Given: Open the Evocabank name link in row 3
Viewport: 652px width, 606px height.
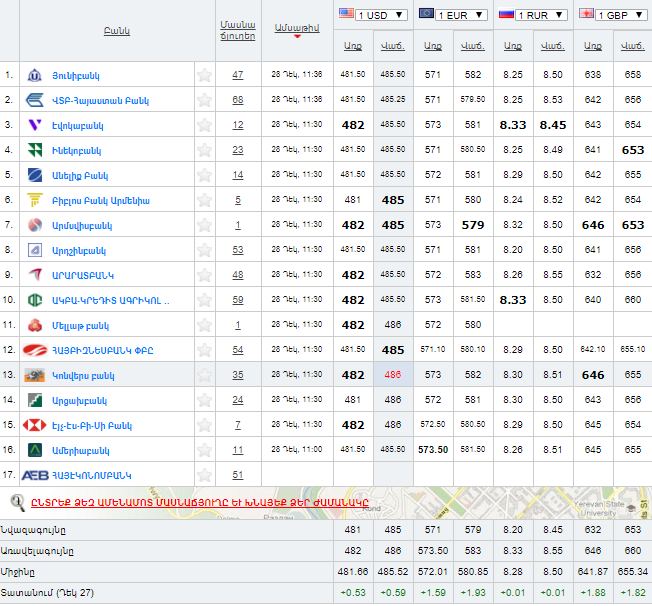Looking at the screenshot, I should click(77, 126).
